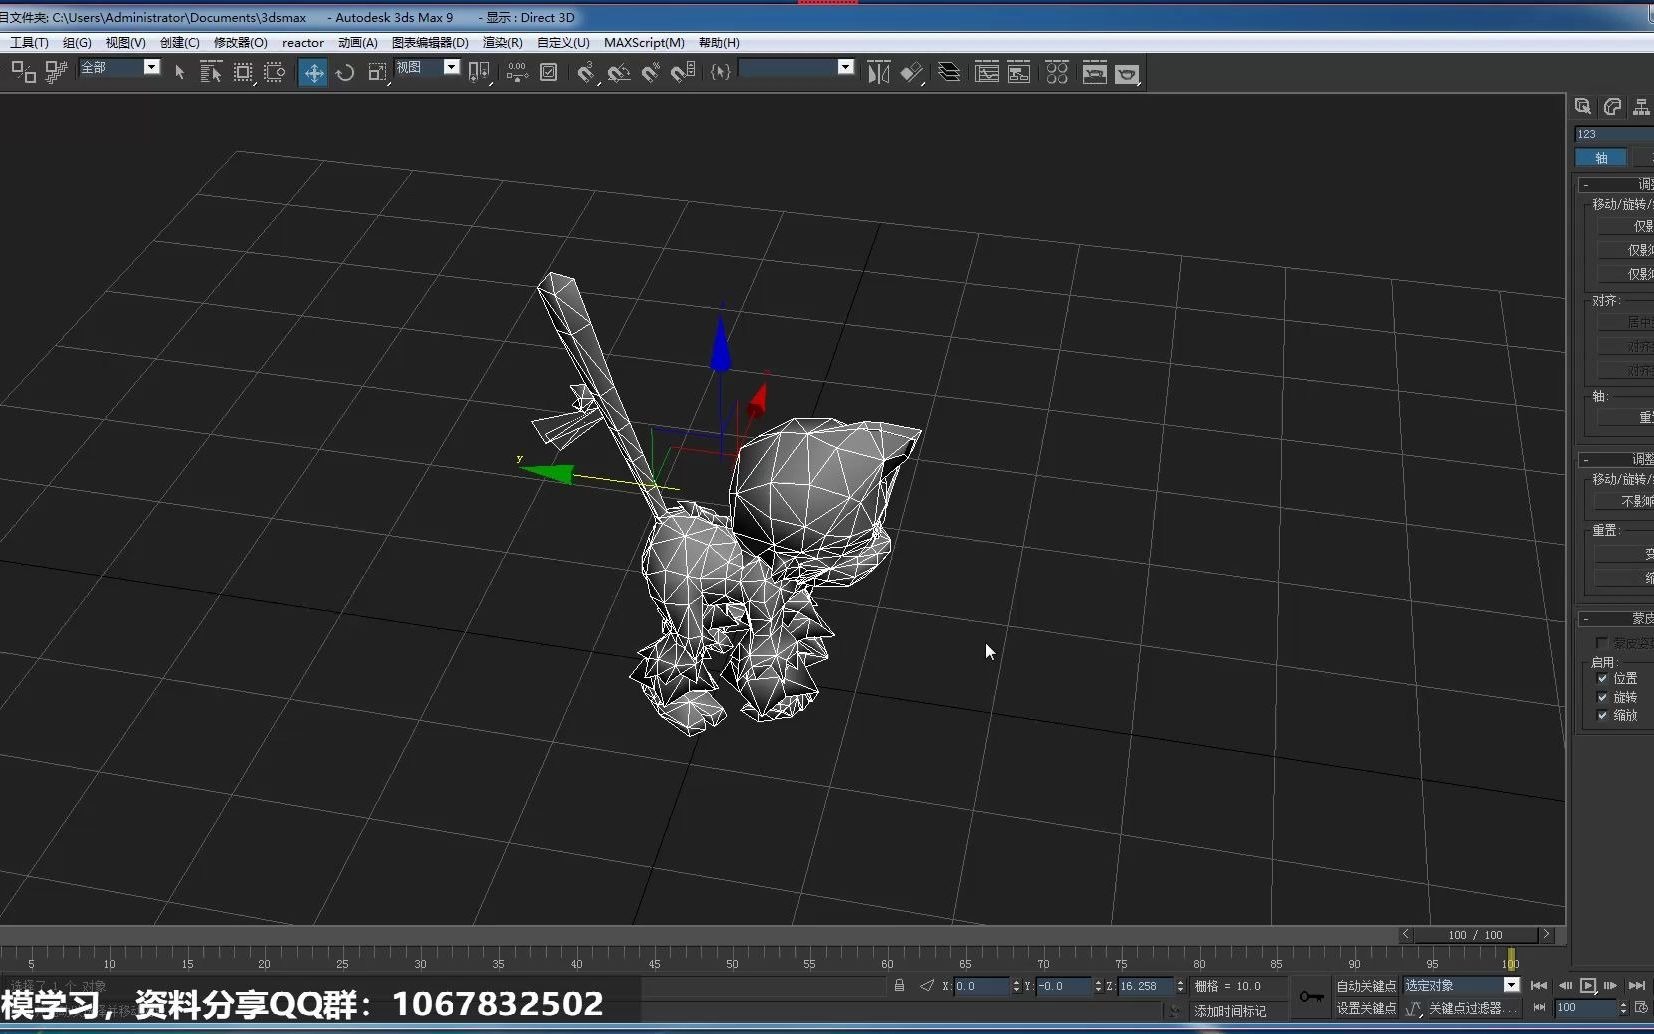Viewport: 1654px width, 1034px height.
Task: Open Render Scene dialog icon
Action: 1095,72
